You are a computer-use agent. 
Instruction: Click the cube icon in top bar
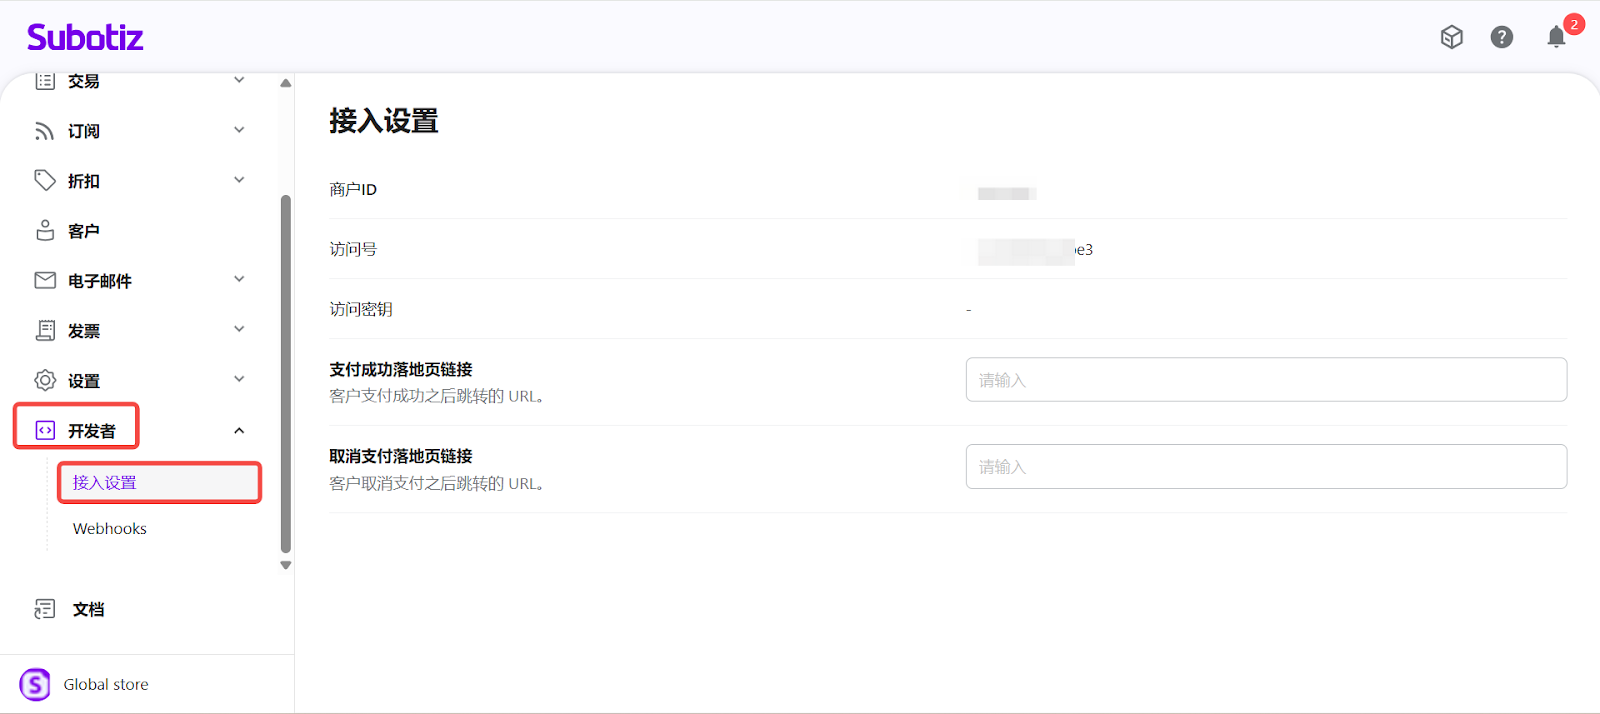click(x=1451, y=37)
